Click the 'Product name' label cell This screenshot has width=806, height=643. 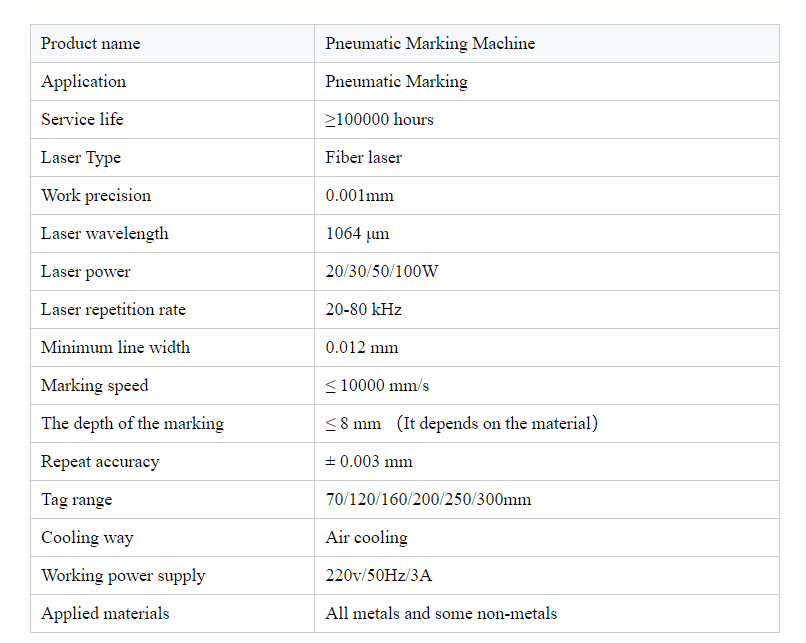pyautogui.click(x=172, y=44)
